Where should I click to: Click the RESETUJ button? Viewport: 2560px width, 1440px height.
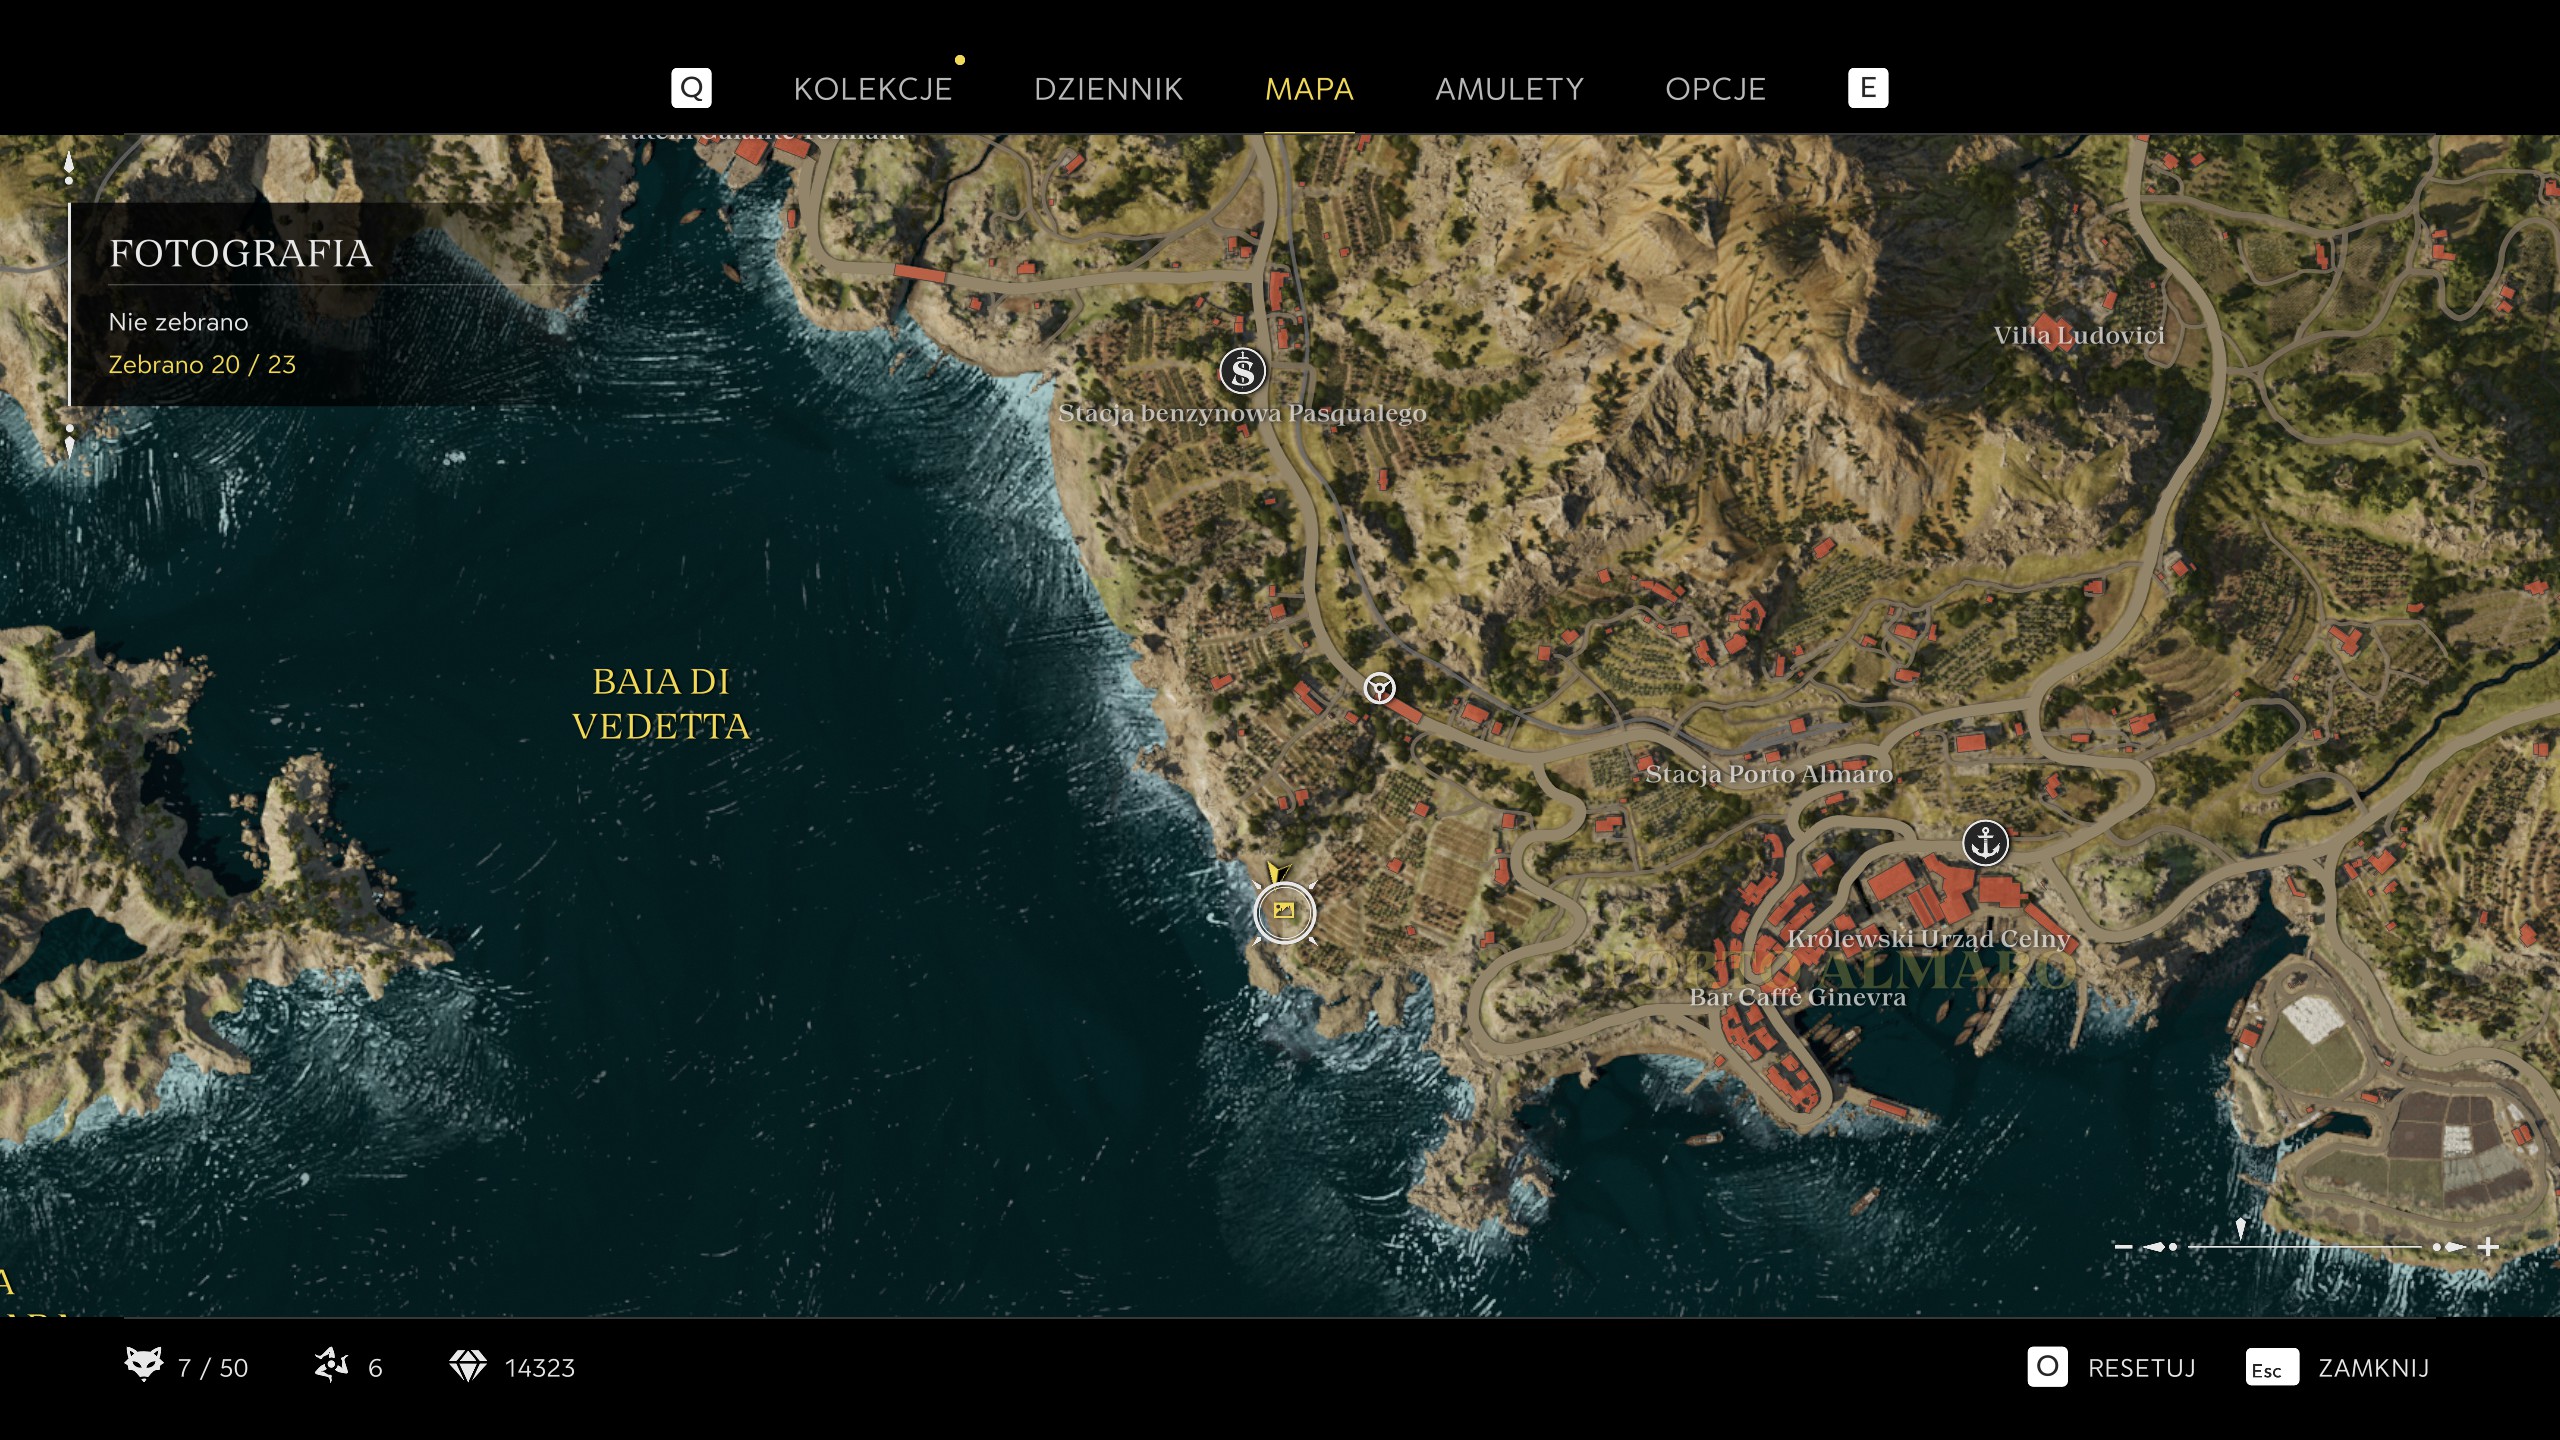(x=2141, y=1368)
